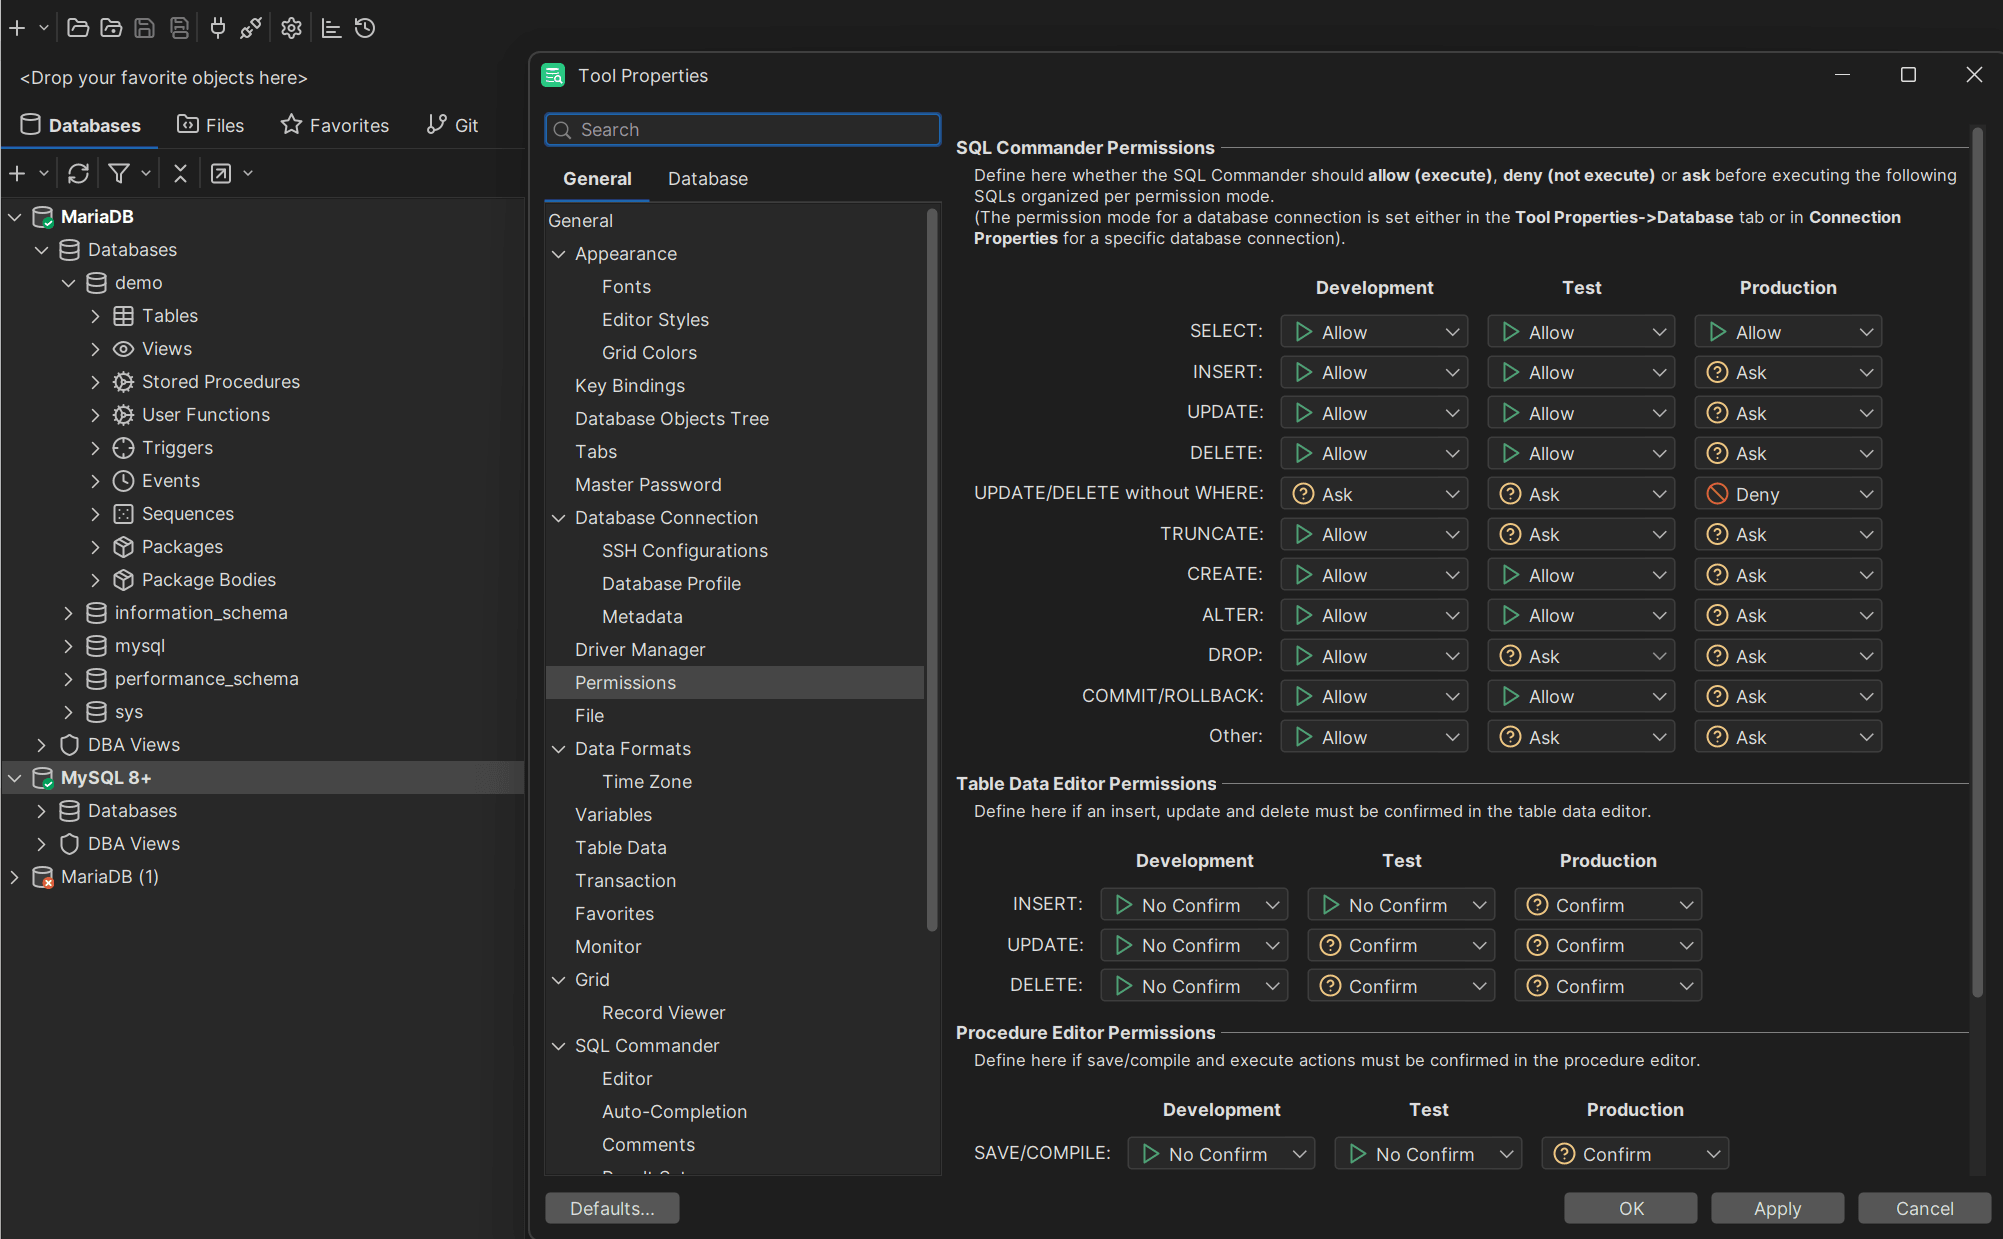Collapse all nodes using the X icon
Viewport: 2003px width, 1239px height.
[x=180, y=172]
